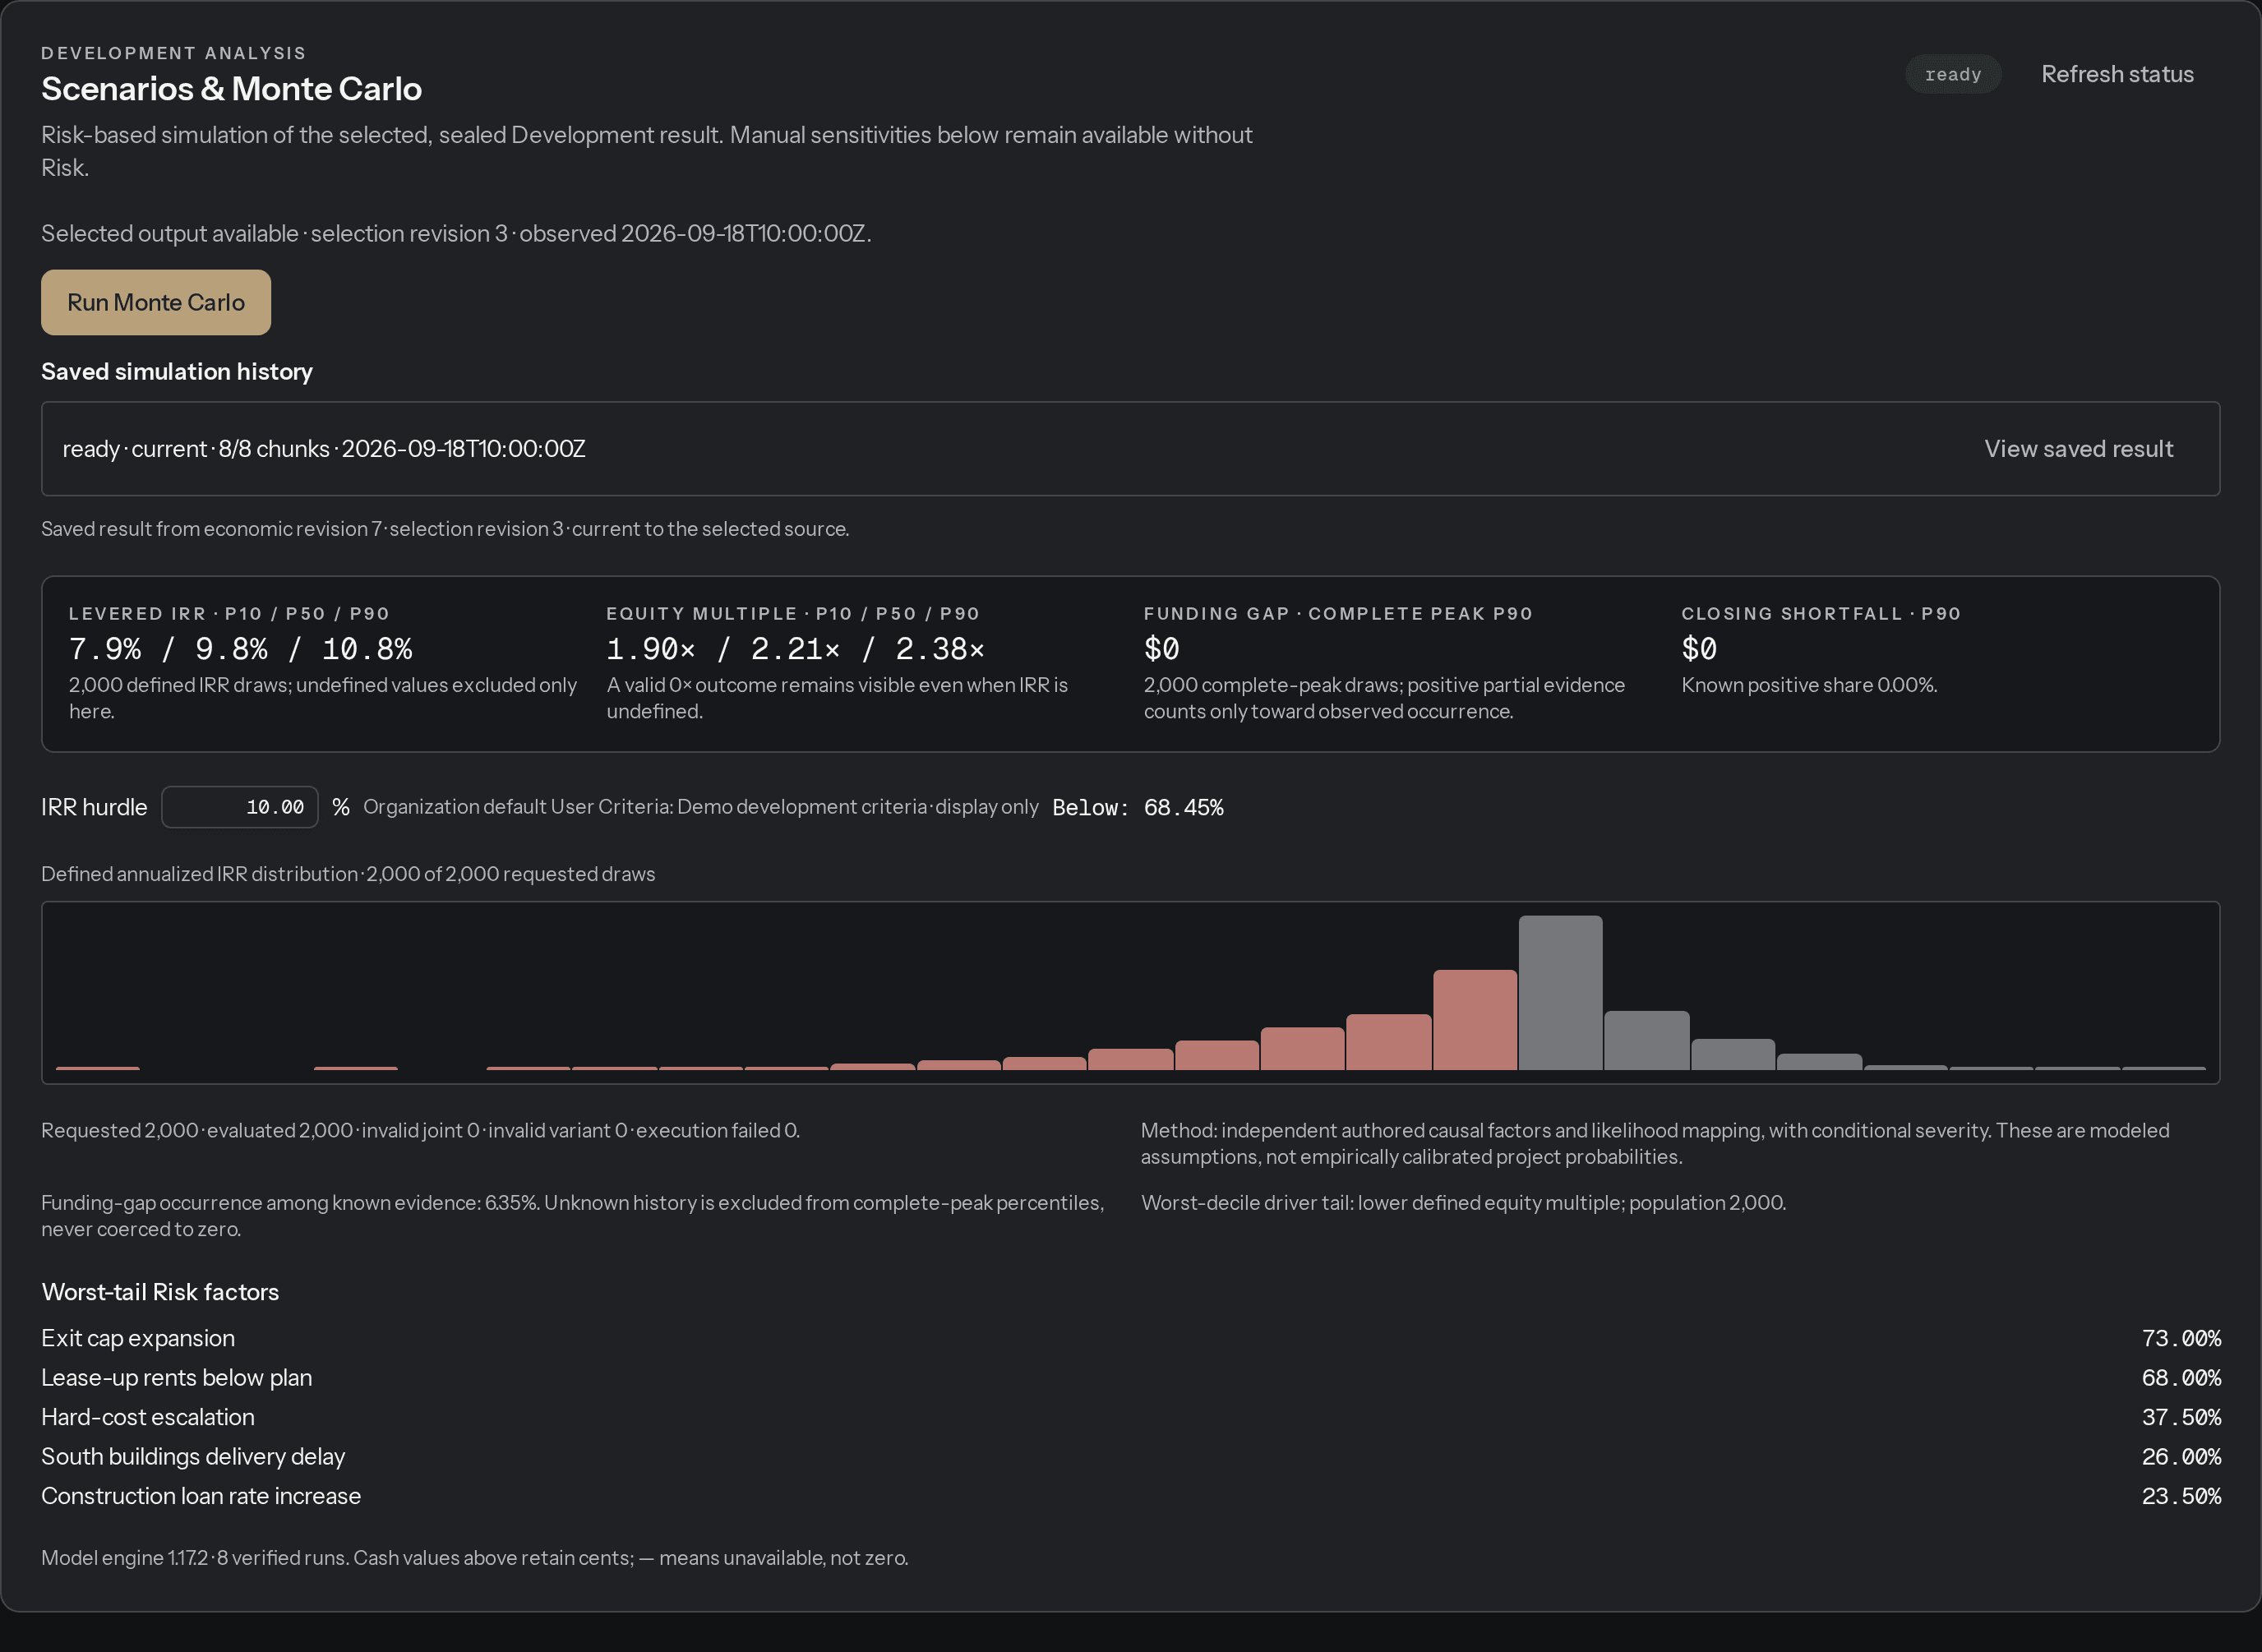Click the Run Monte Carlo button

156,302
